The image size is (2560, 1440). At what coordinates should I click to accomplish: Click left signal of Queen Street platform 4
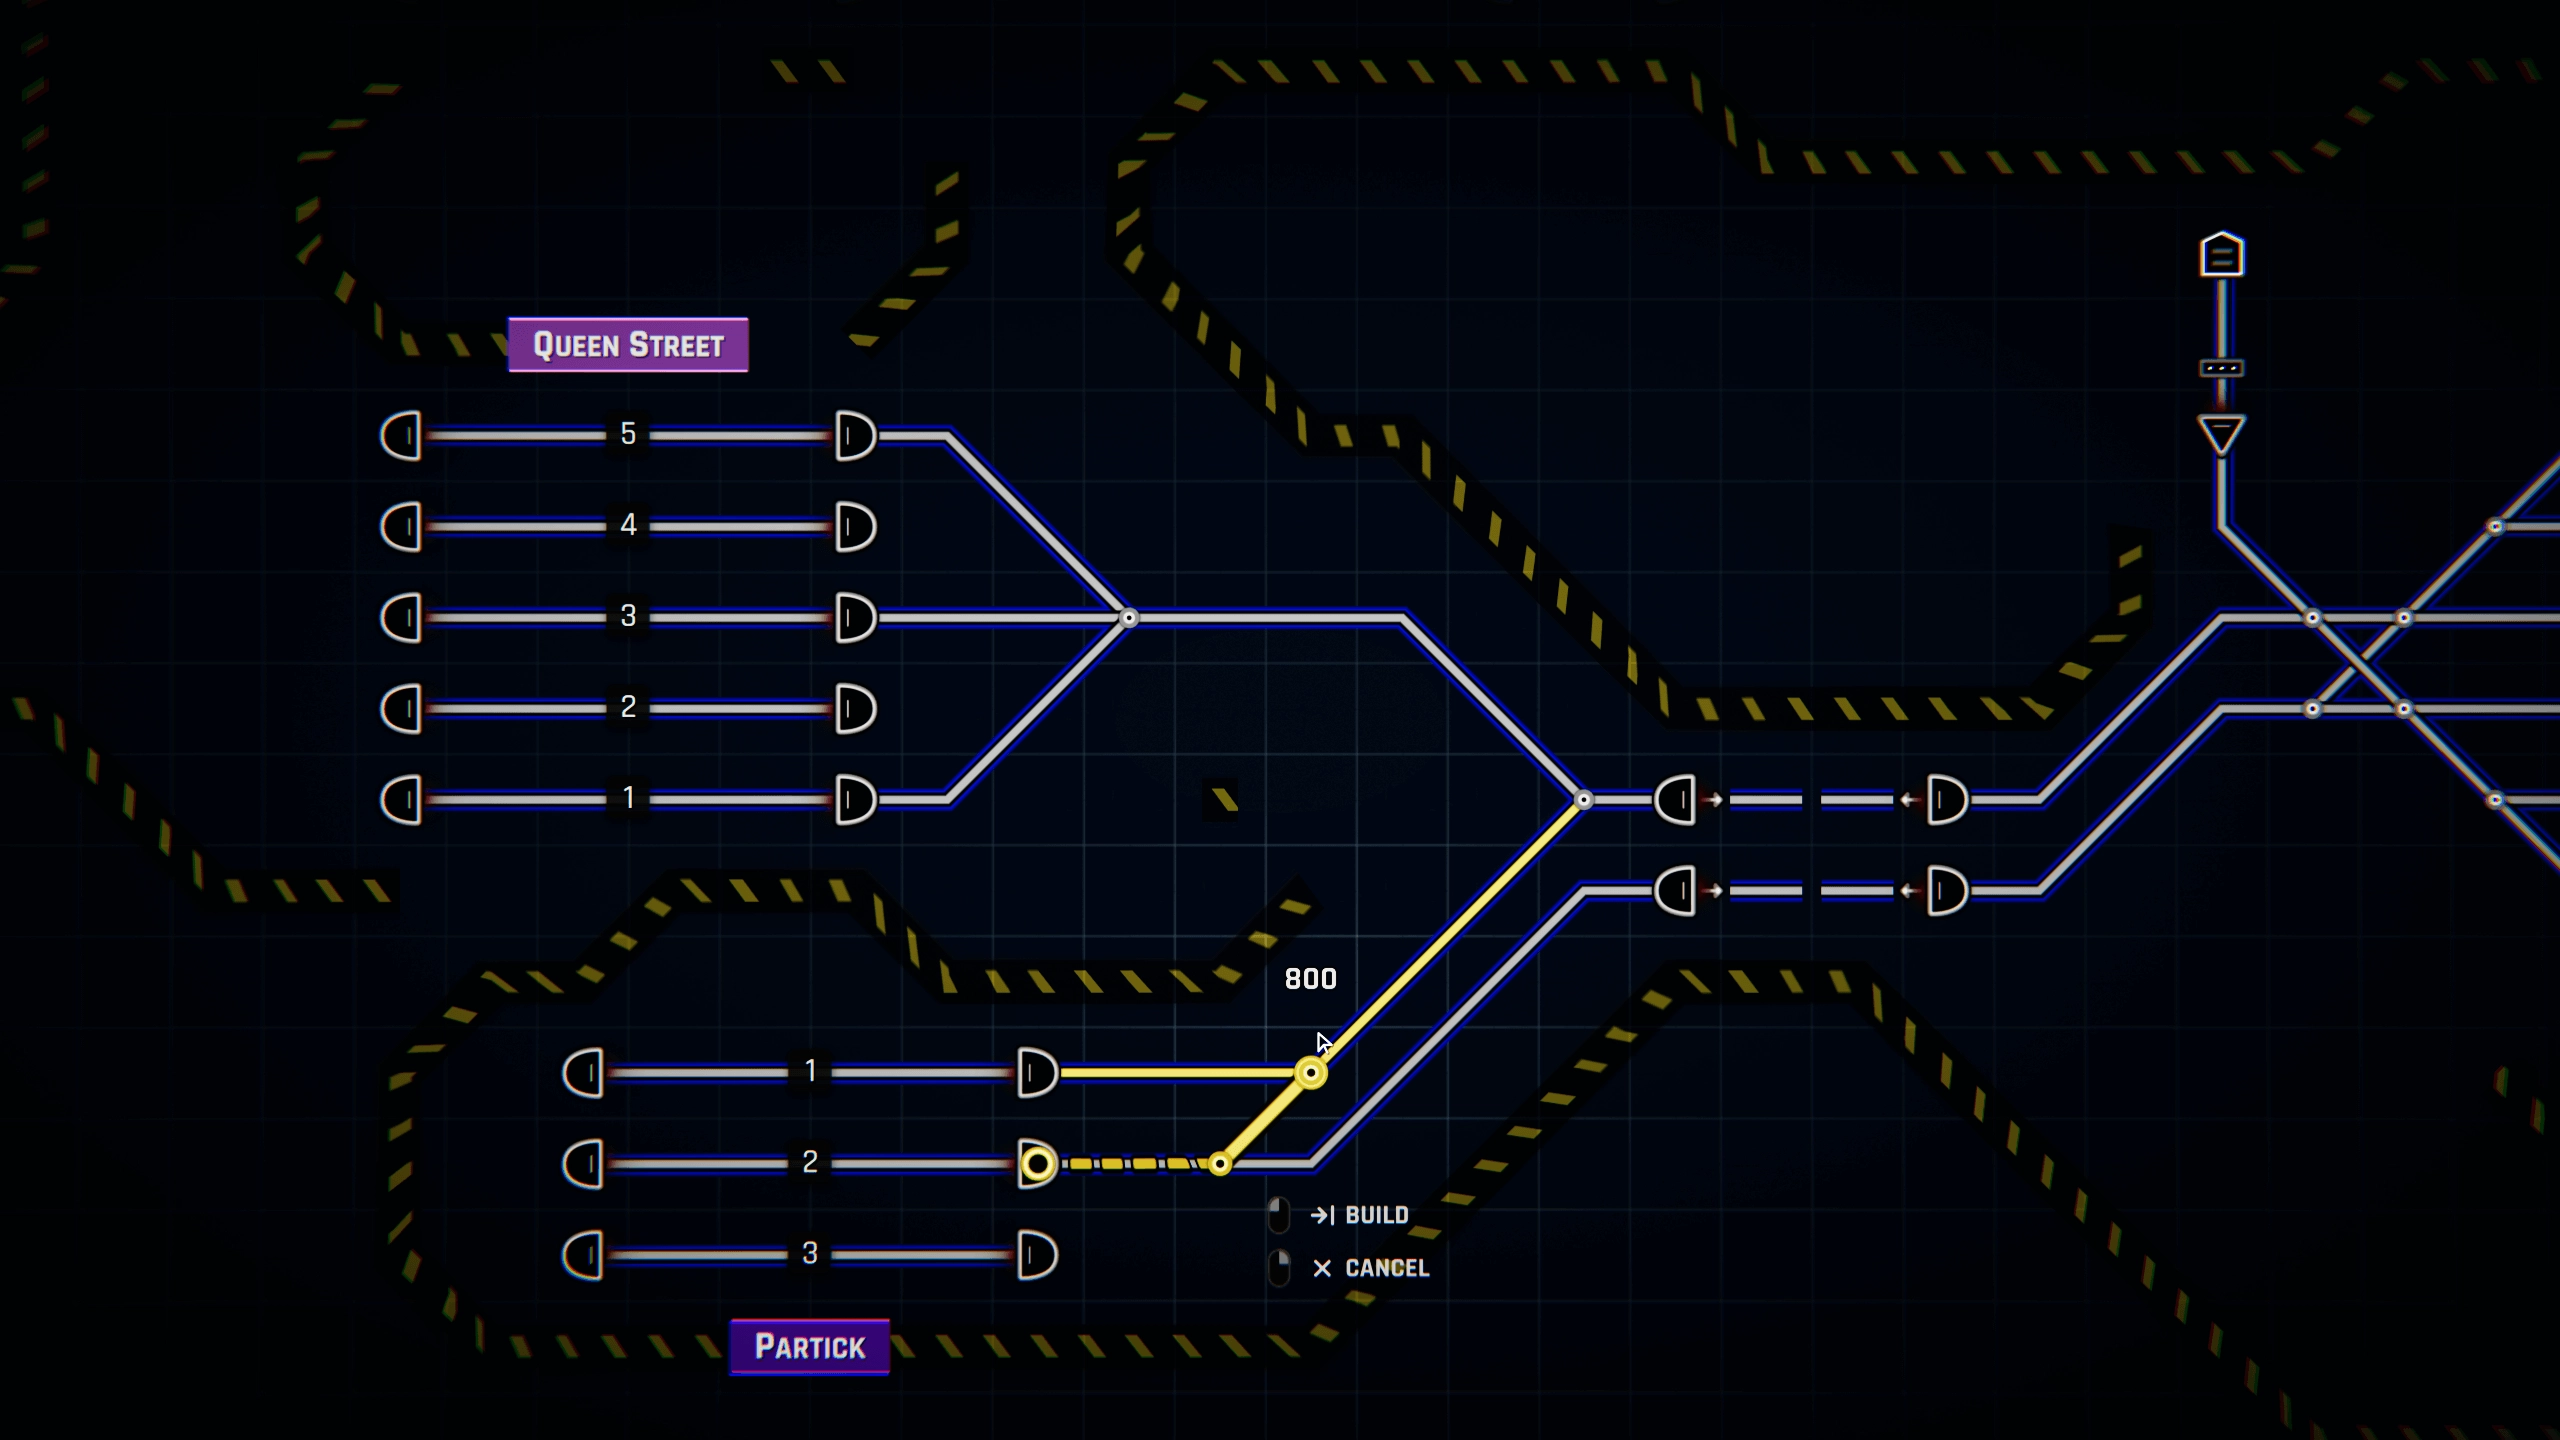click(x=402, y=527)
